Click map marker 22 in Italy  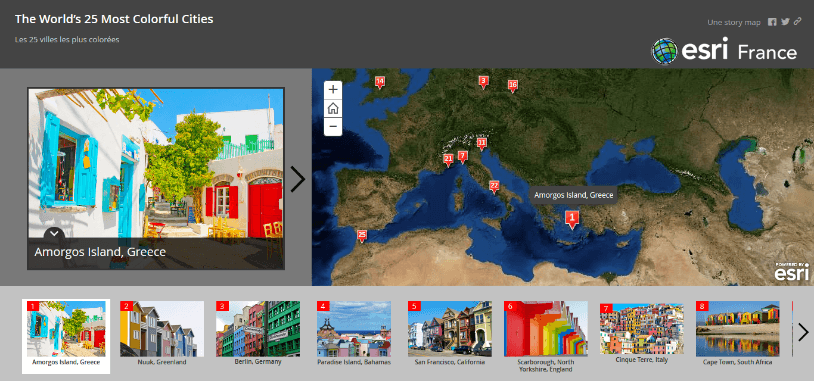click(x=494, y=186)
